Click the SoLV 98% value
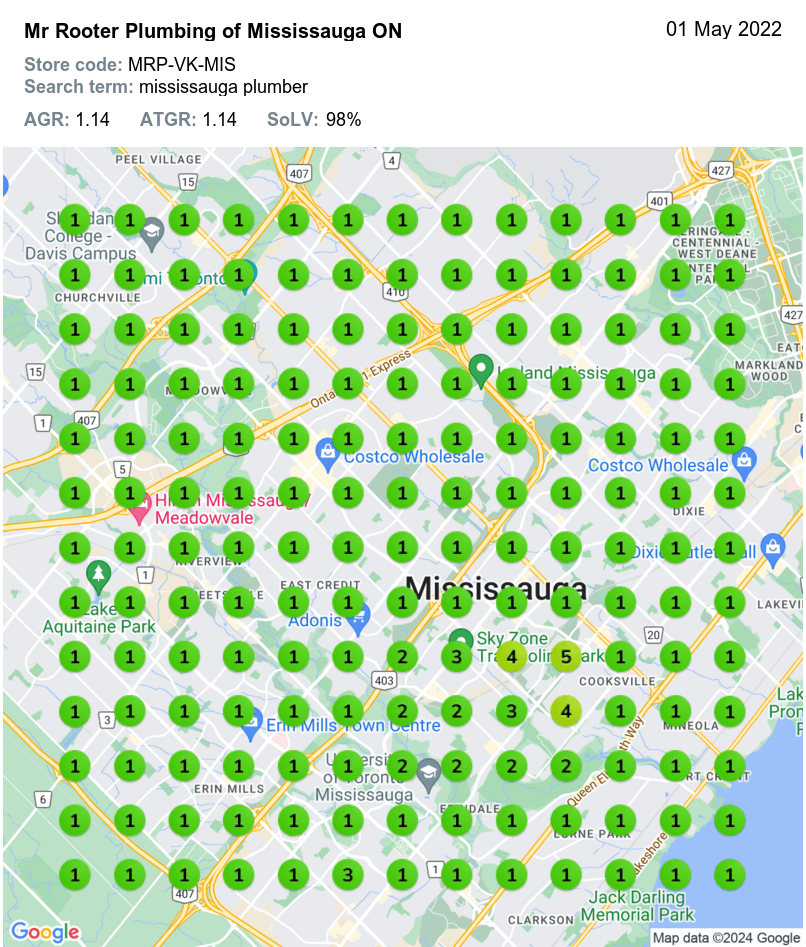 tap(344, 119)
